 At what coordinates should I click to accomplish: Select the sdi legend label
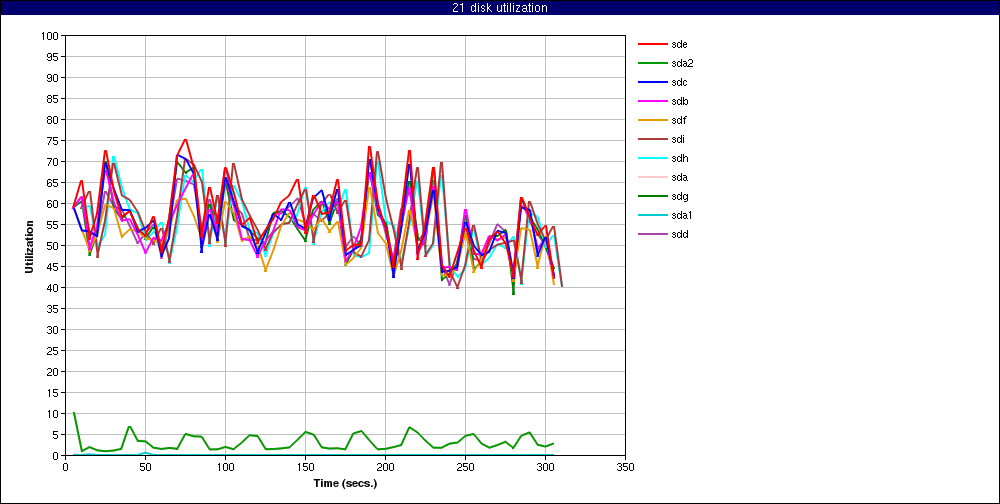coord(678,139)
